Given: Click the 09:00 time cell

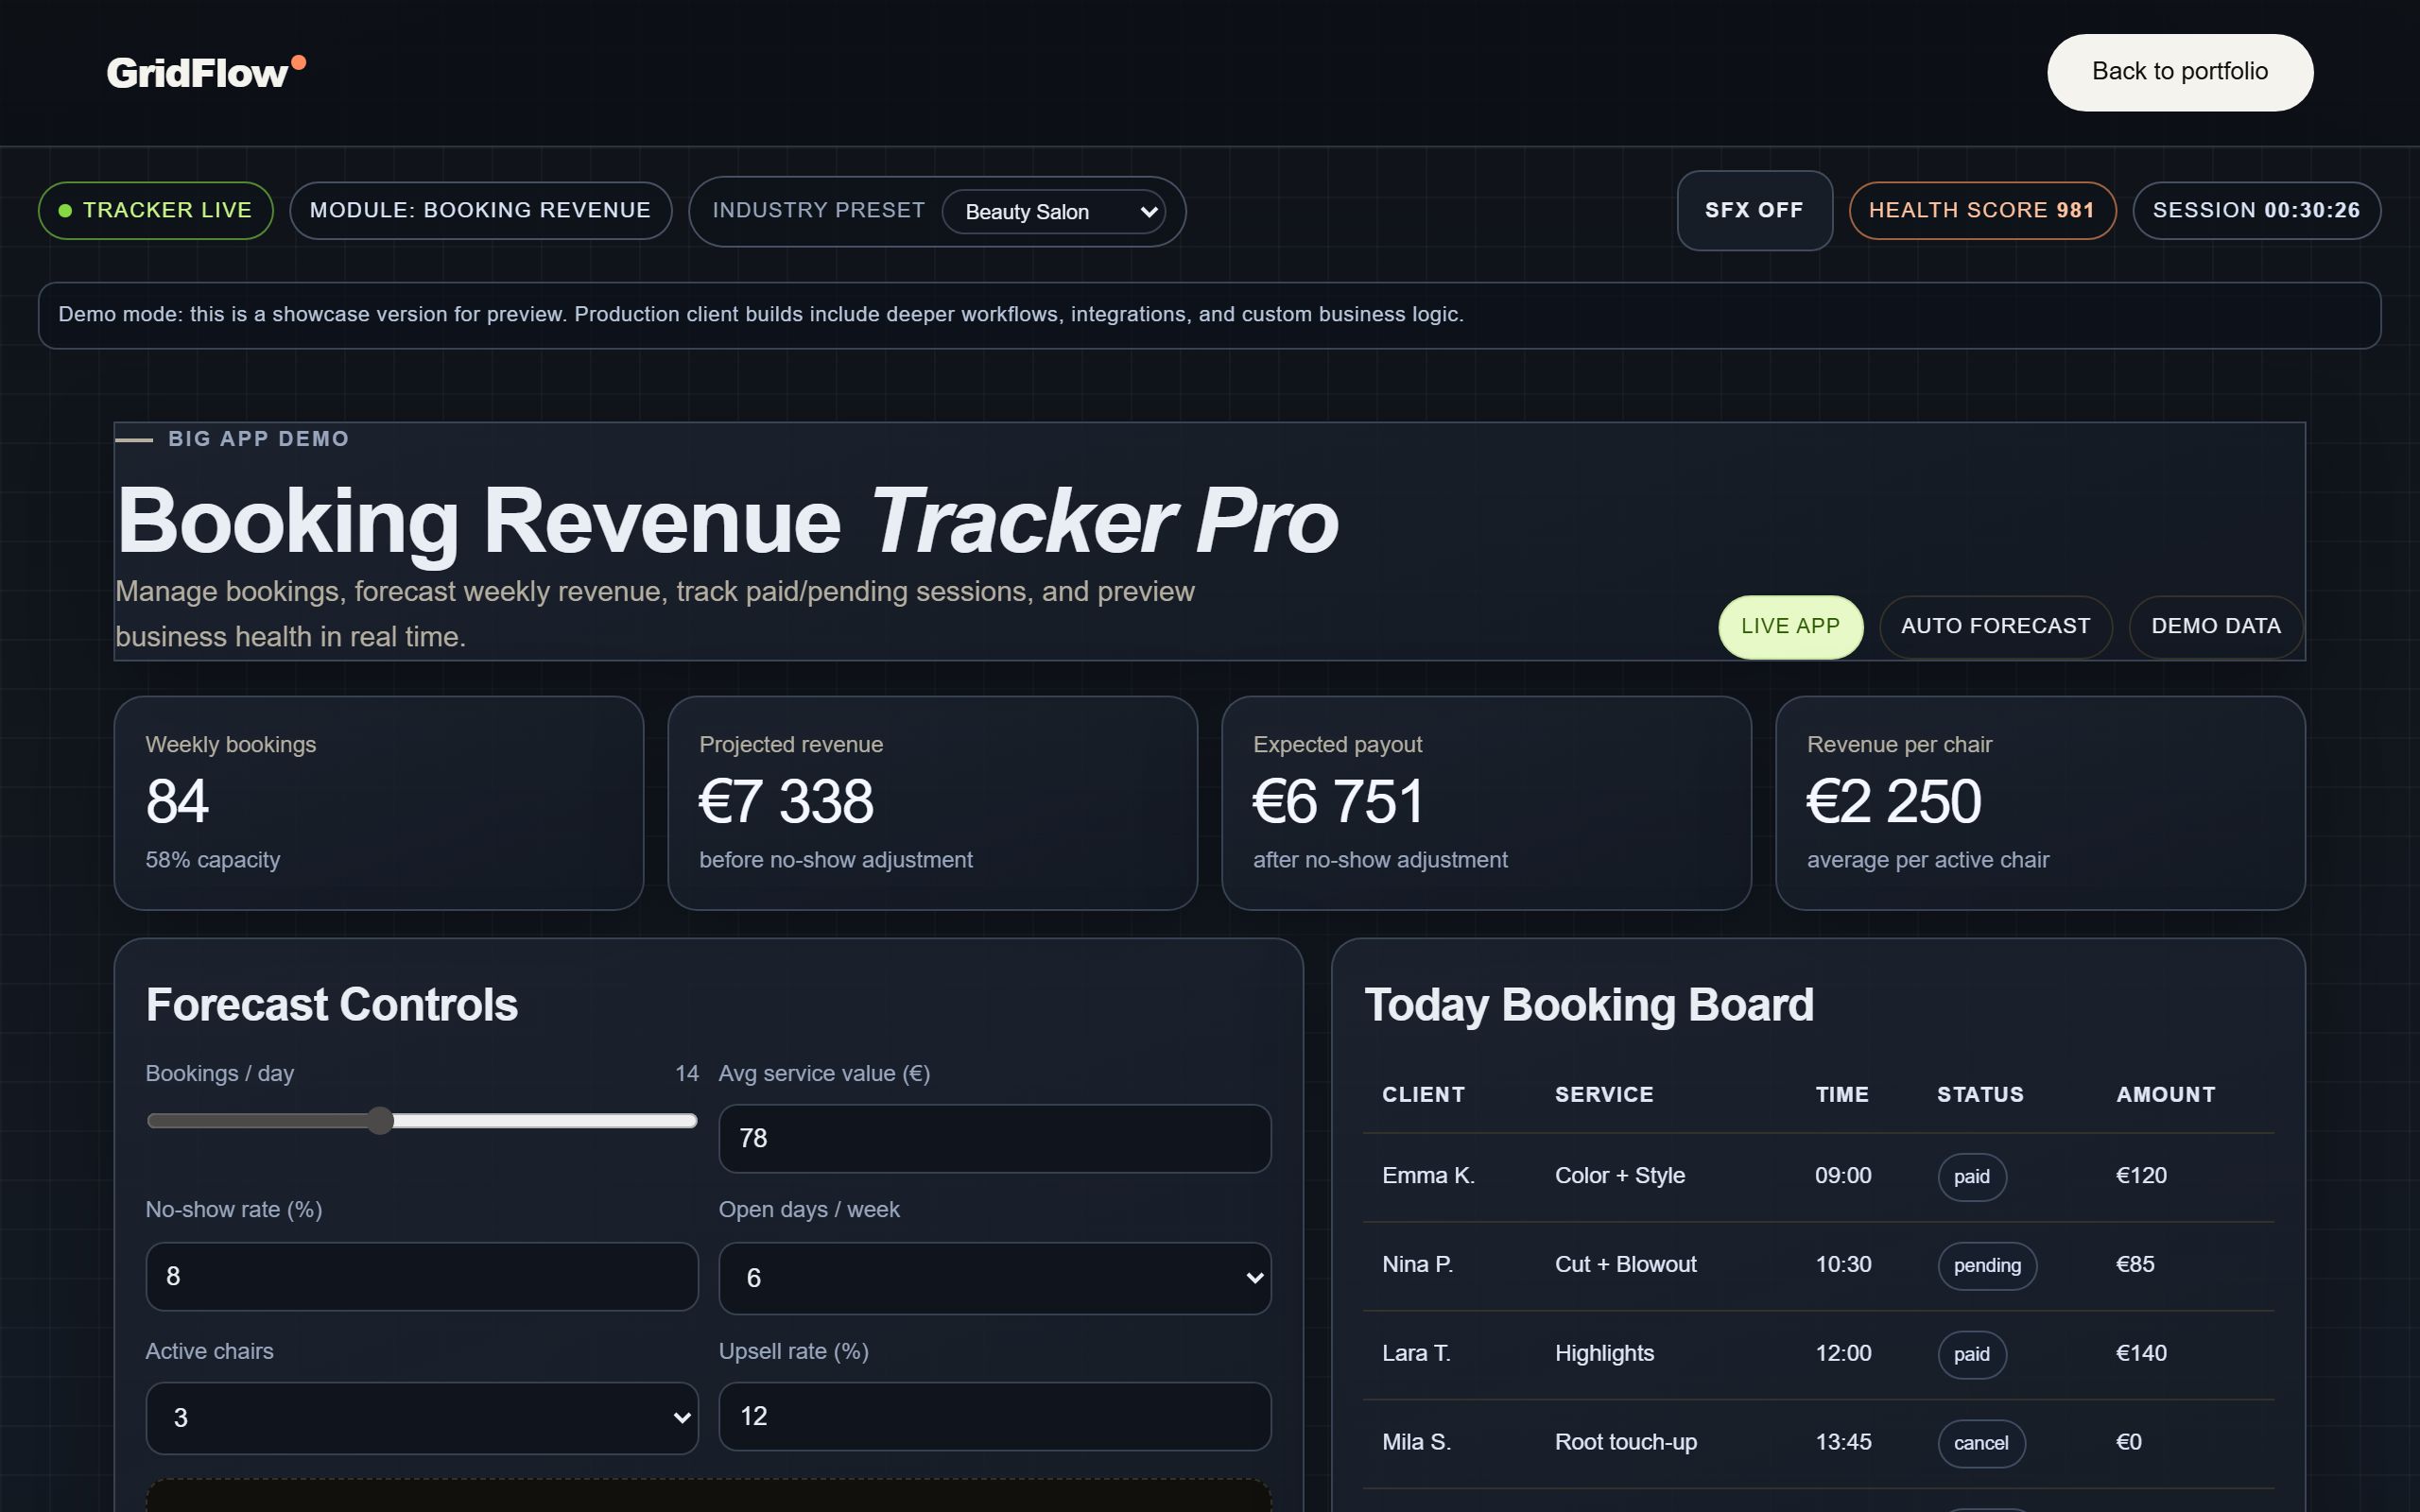Looking at the screenshot, I should coord(1843,1175).
